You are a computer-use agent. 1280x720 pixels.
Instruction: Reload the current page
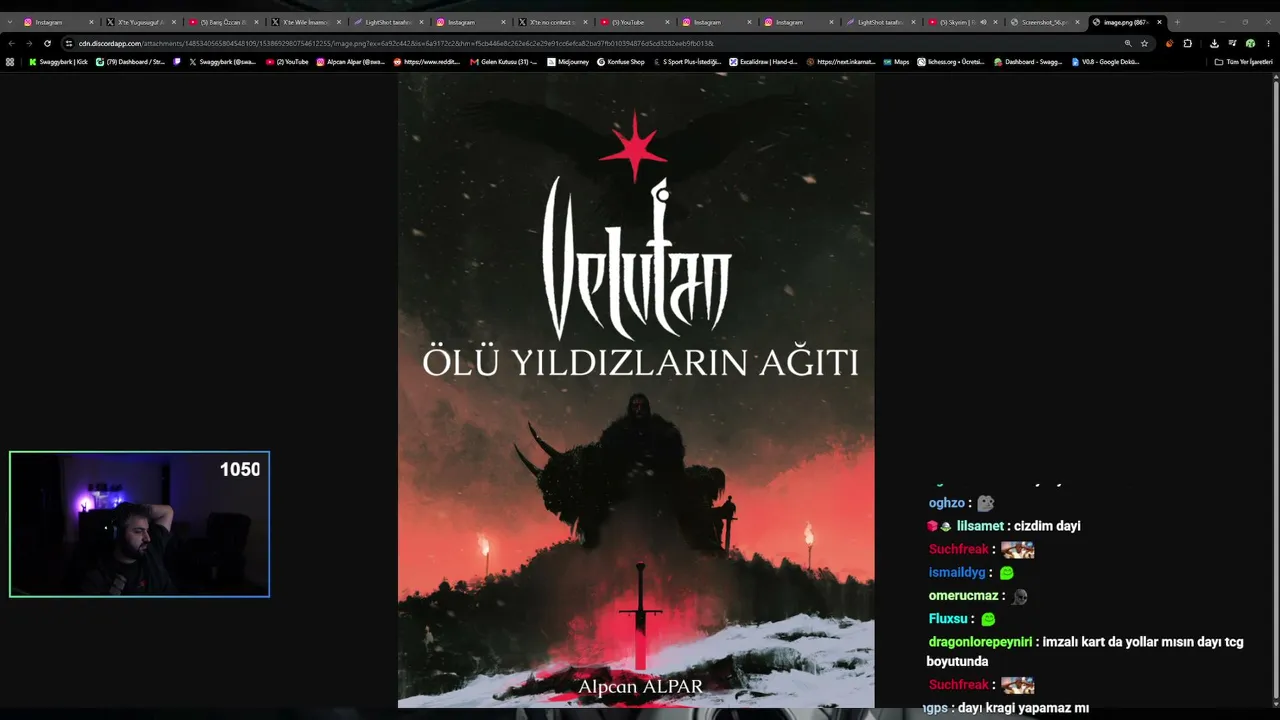[47, 43]
